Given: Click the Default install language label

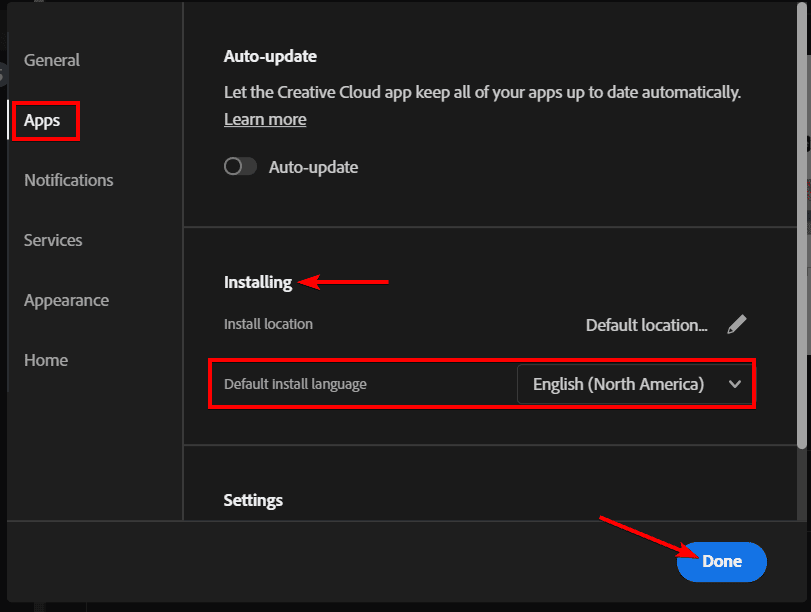Looking at the screenshot, I should point(295,384).
